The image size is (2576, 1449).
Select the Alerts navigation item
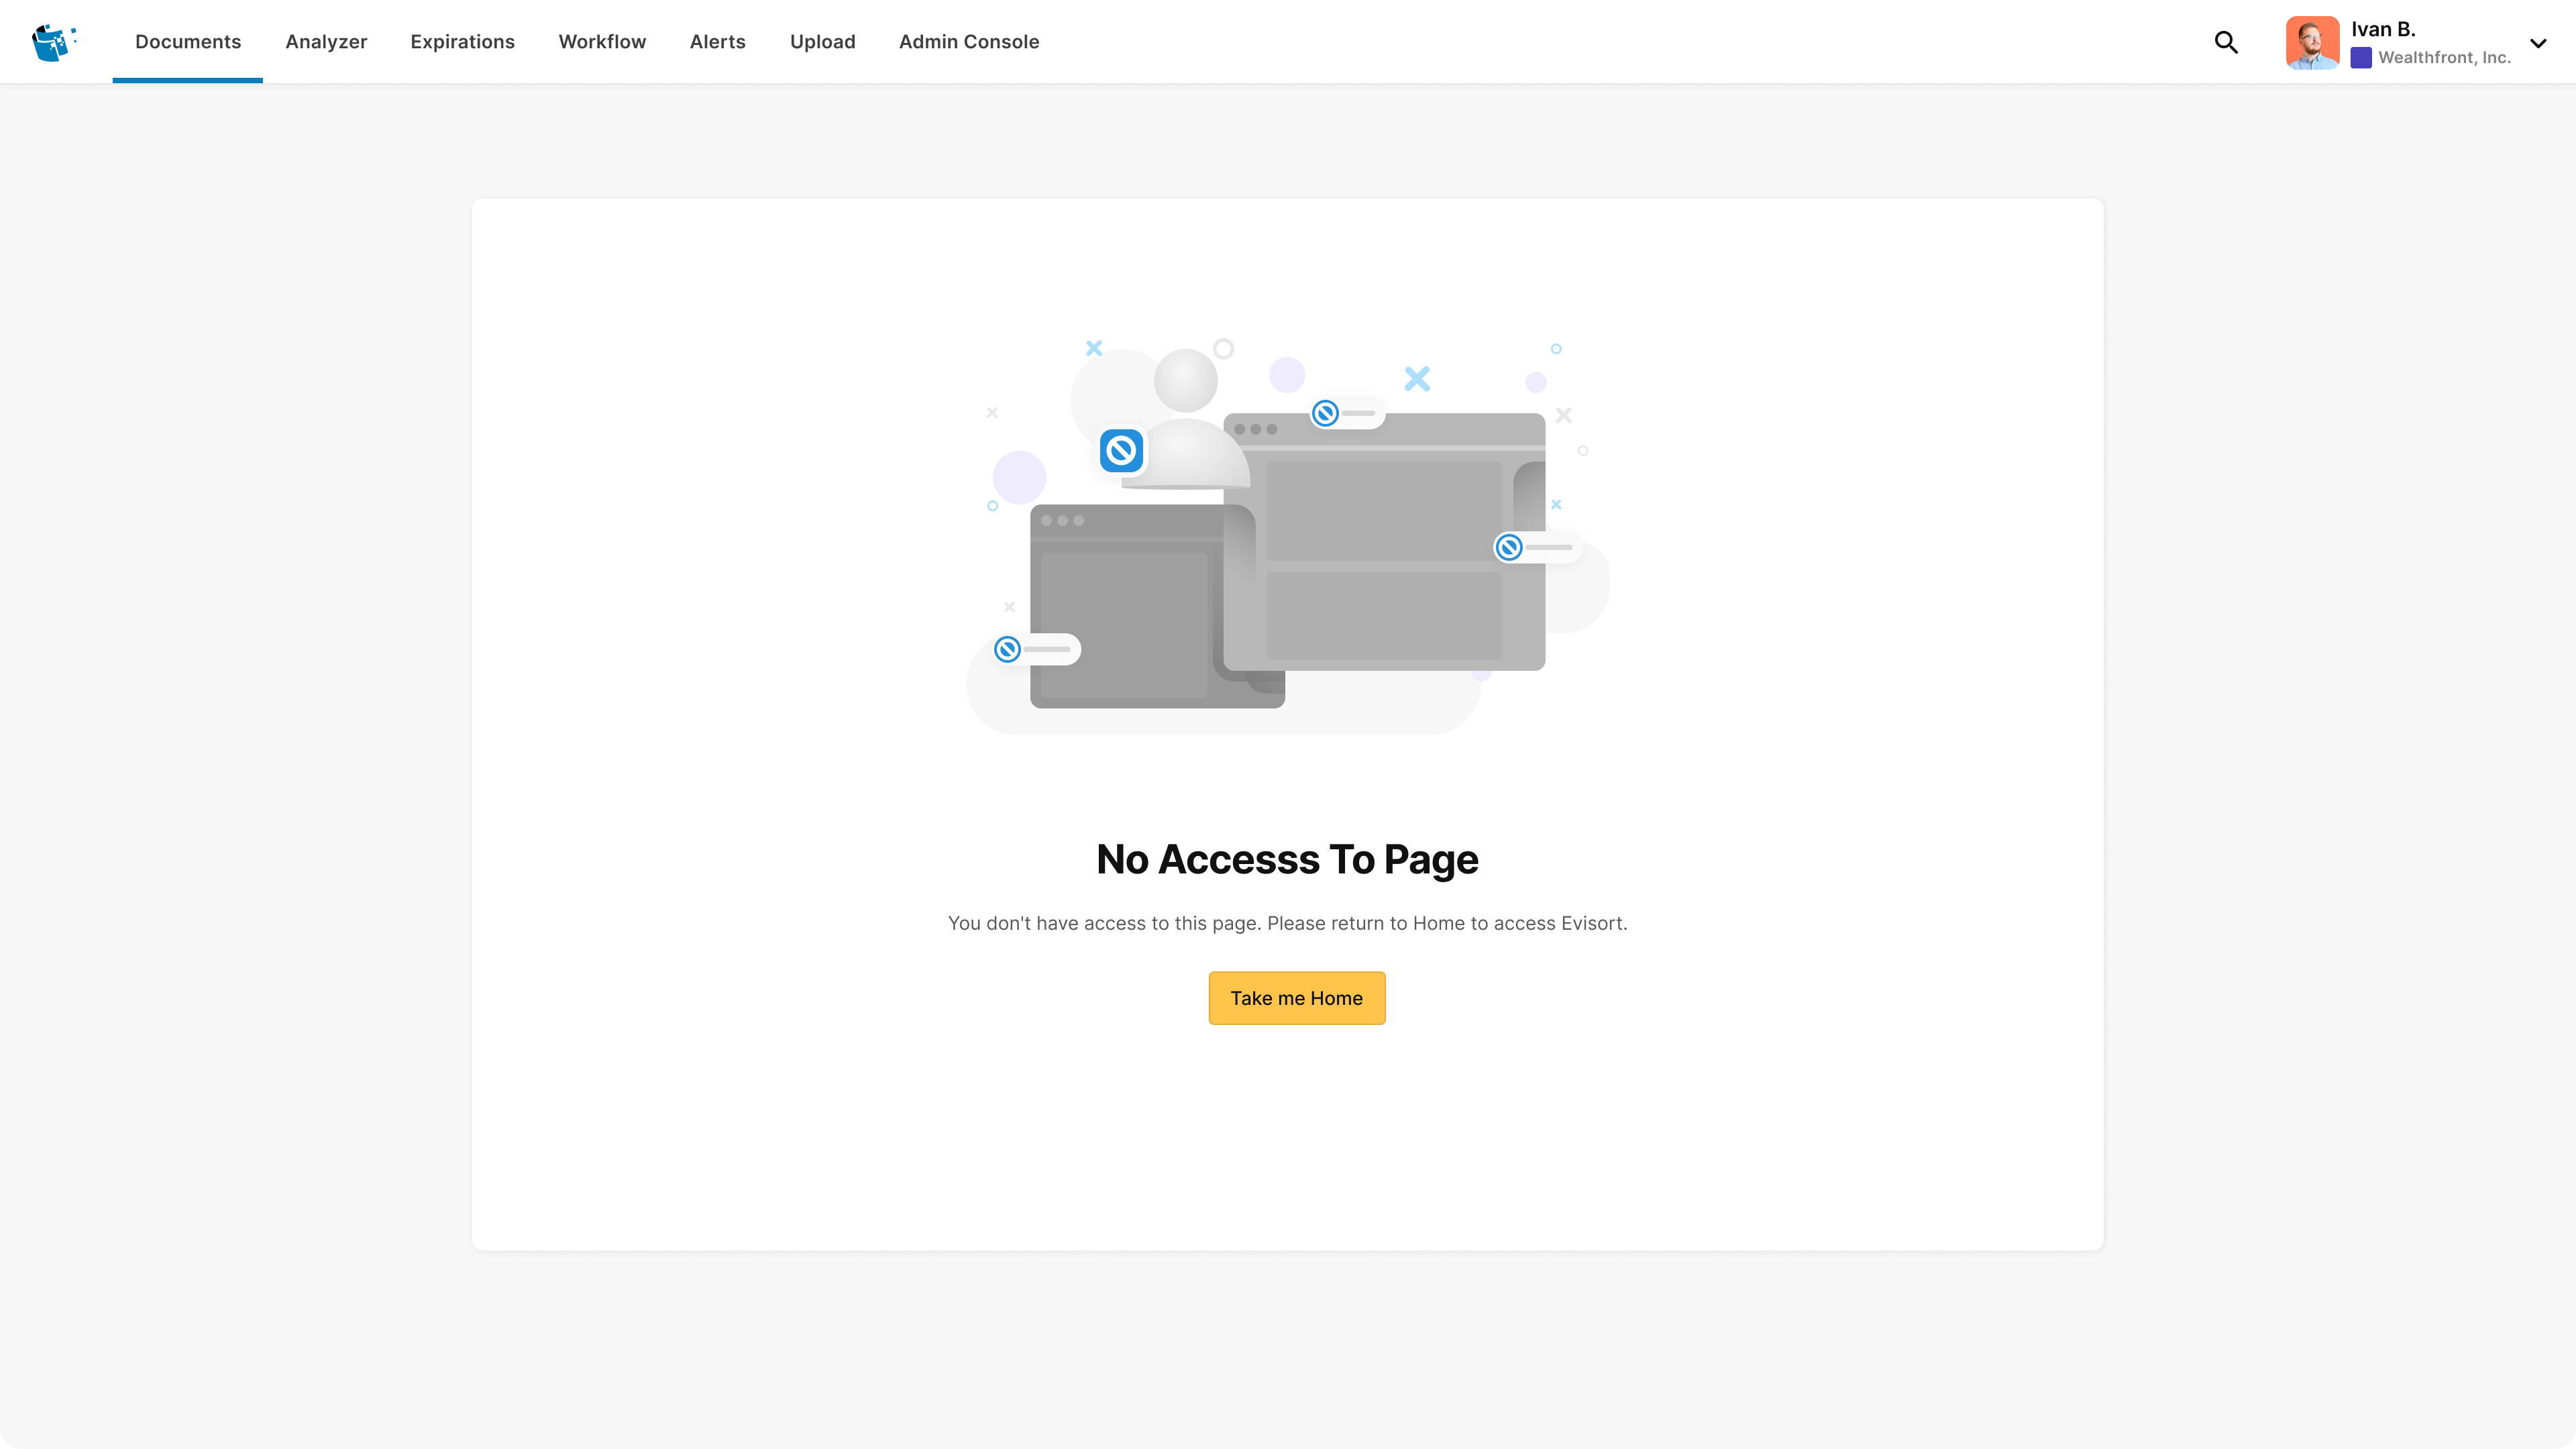click(717, 41)
